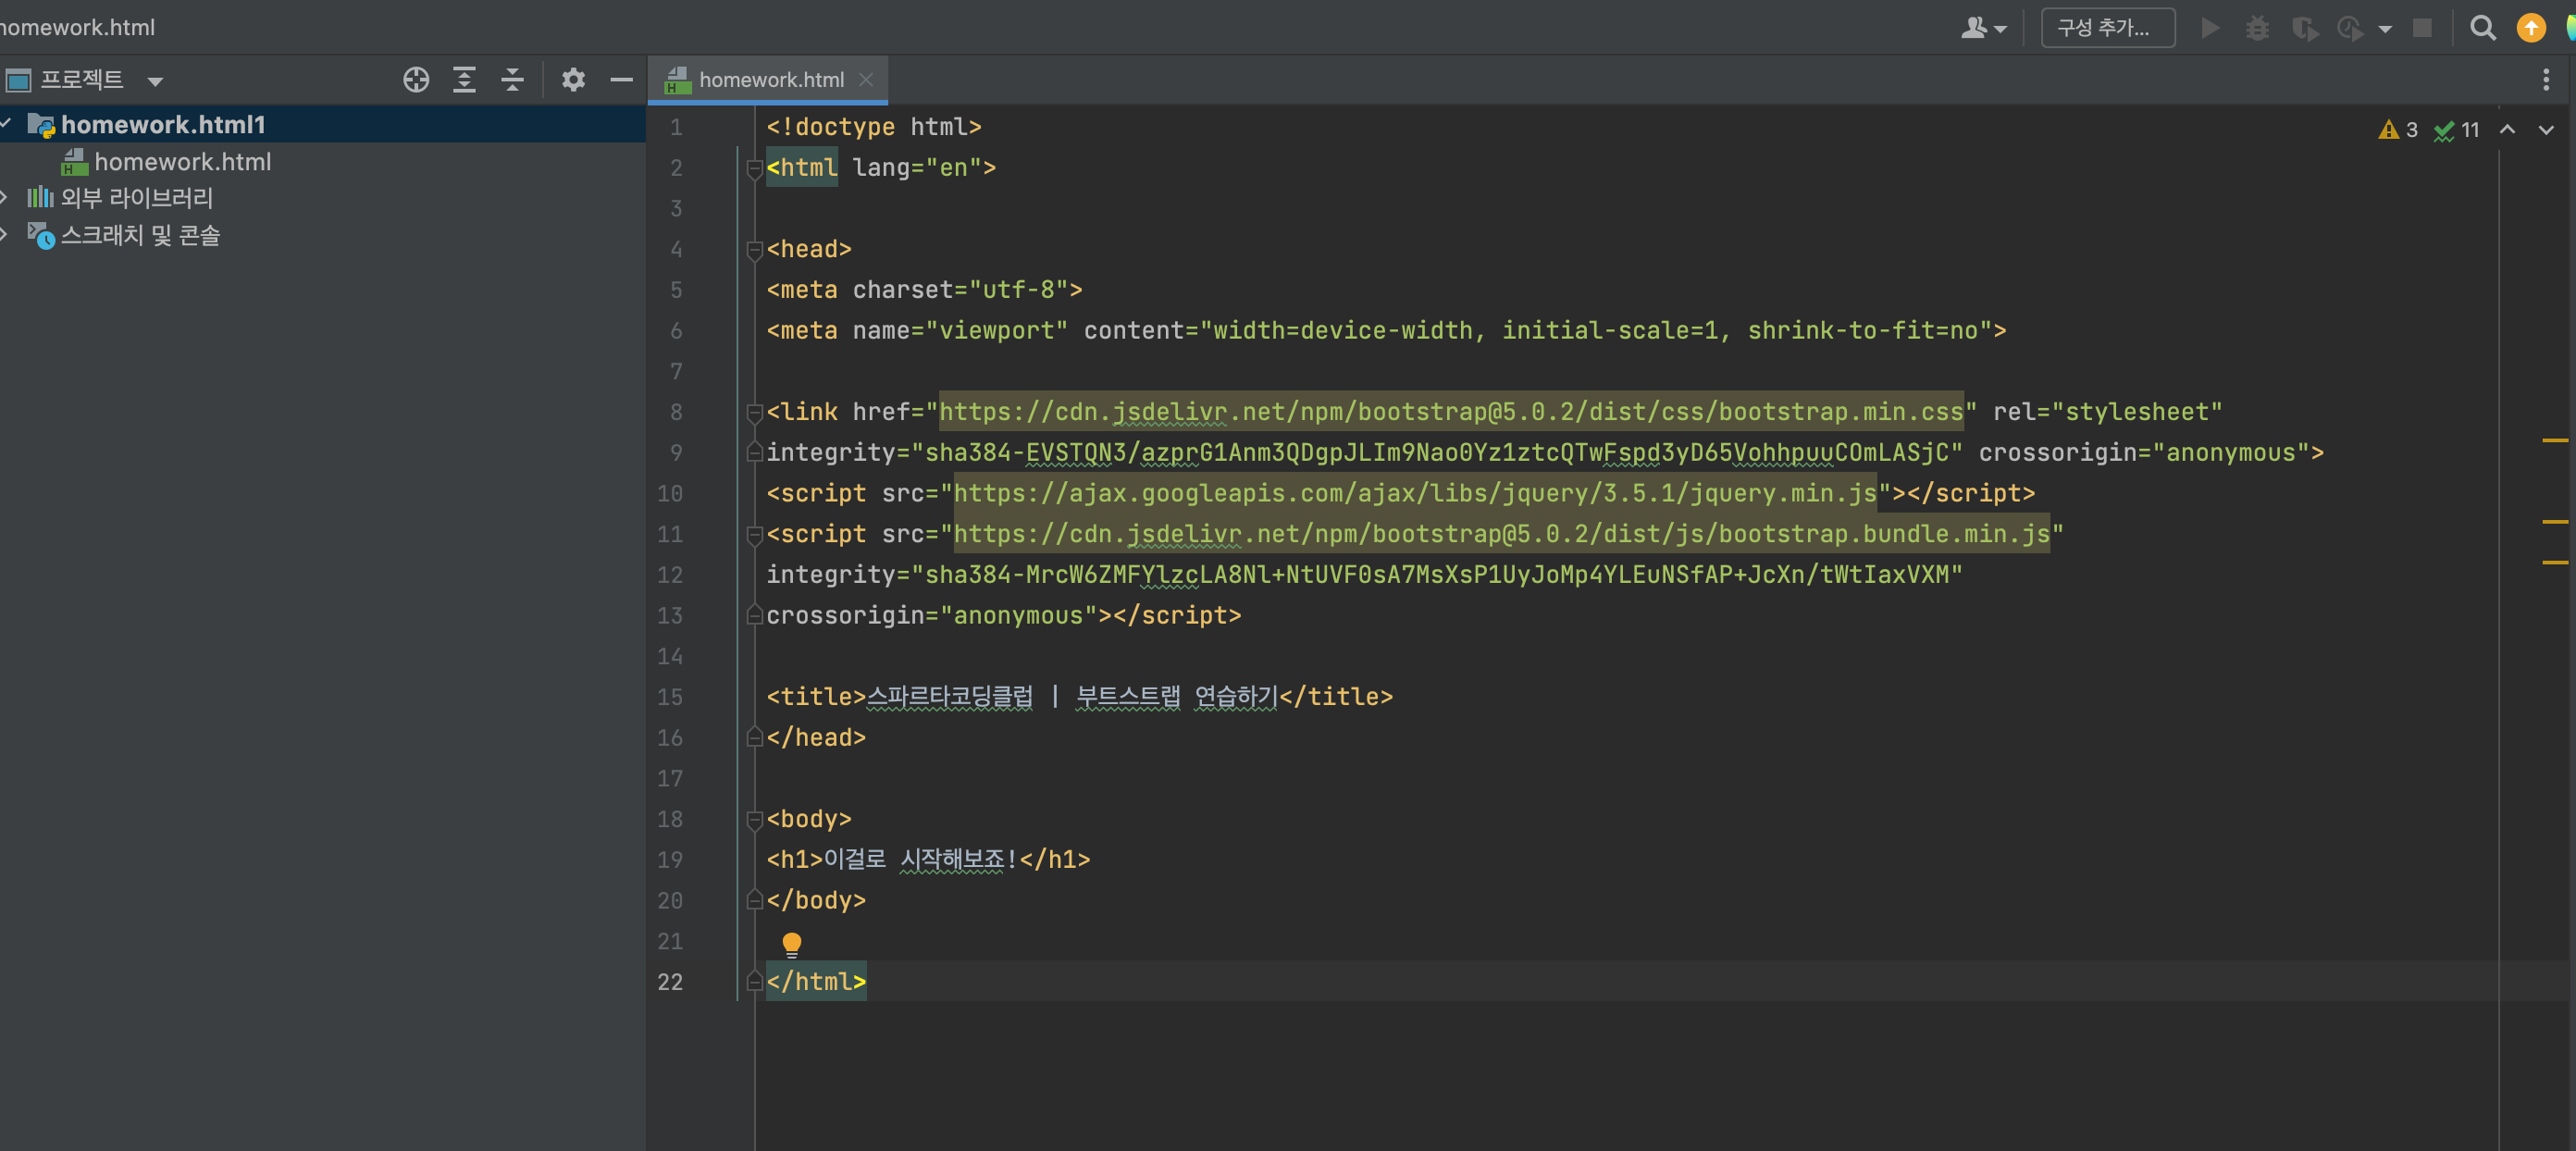The height and width of the screenshot is (1151, 2576).
Task: Click the first warning stripe mark on scrollbar
Action: [x=2555, y=440]
